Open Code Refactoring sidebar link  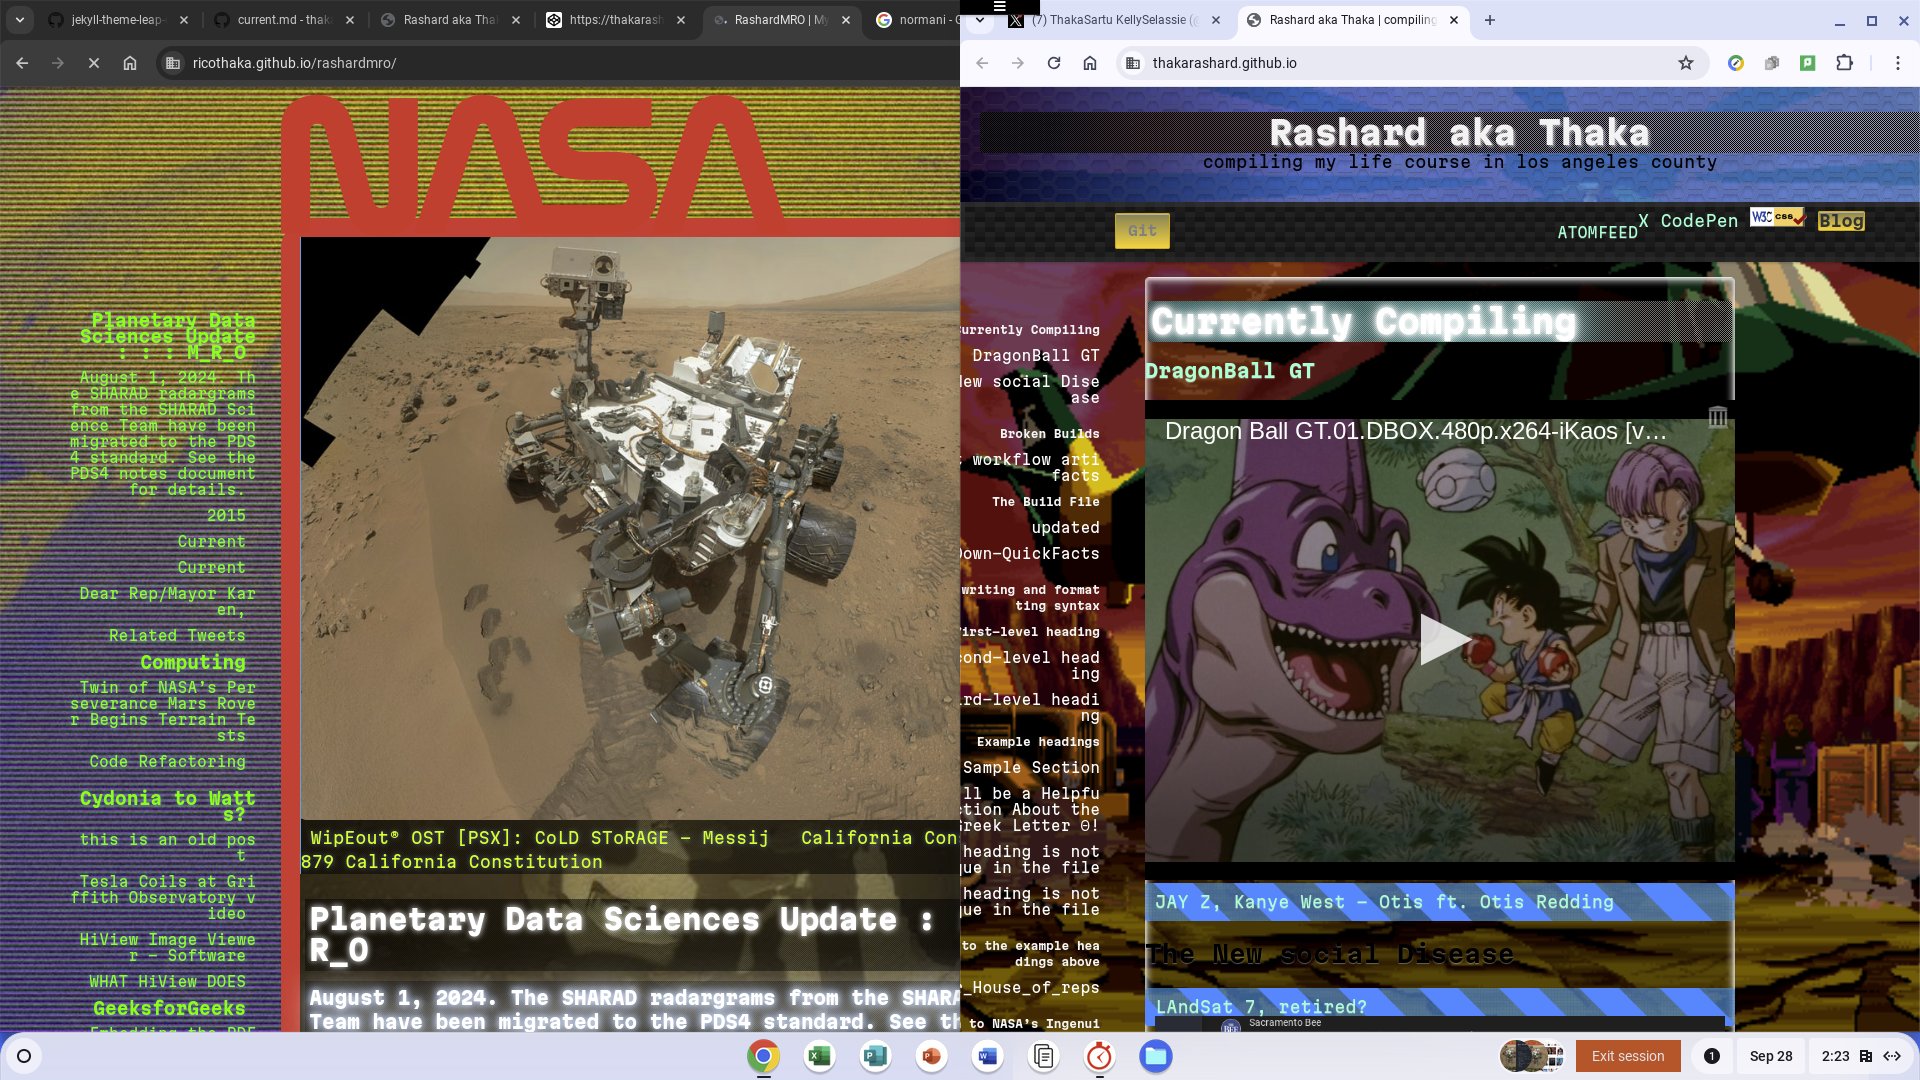[x=167, y=762]
